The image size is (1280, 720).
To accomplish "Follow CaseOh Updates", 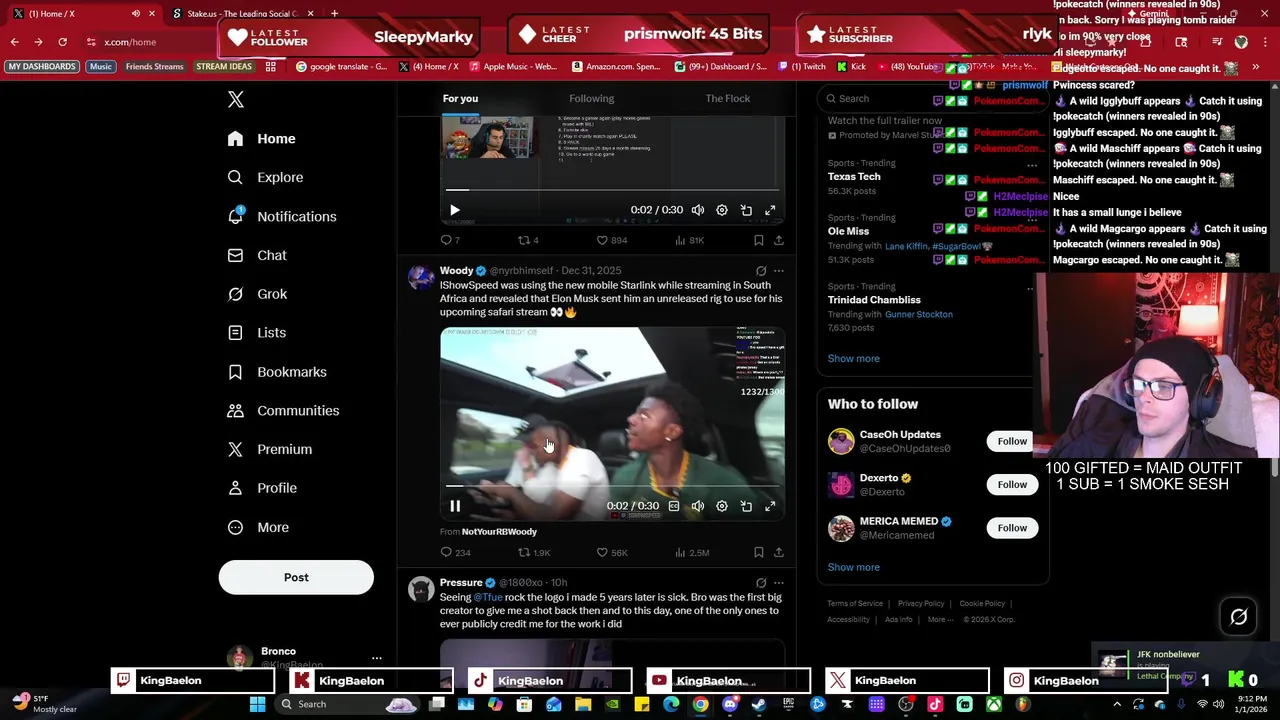I will point(1012,441).
